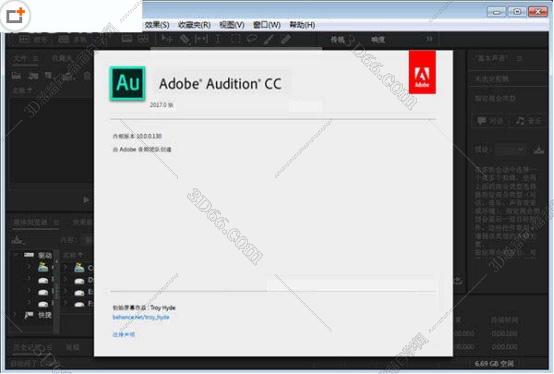
Task: Click the import file icon in Files panel
Action: coord(34,76)
